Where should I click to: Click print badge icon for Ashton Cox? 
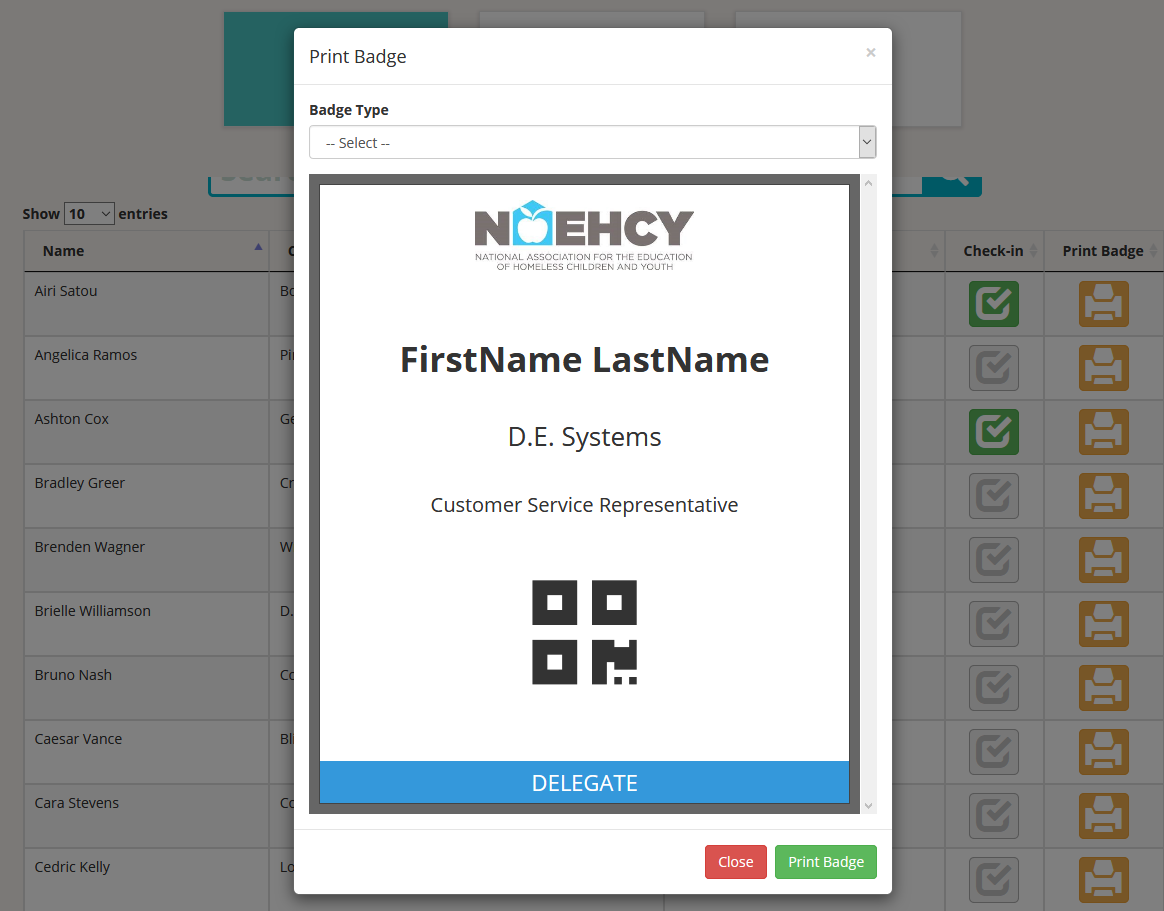pos(1104,431)
